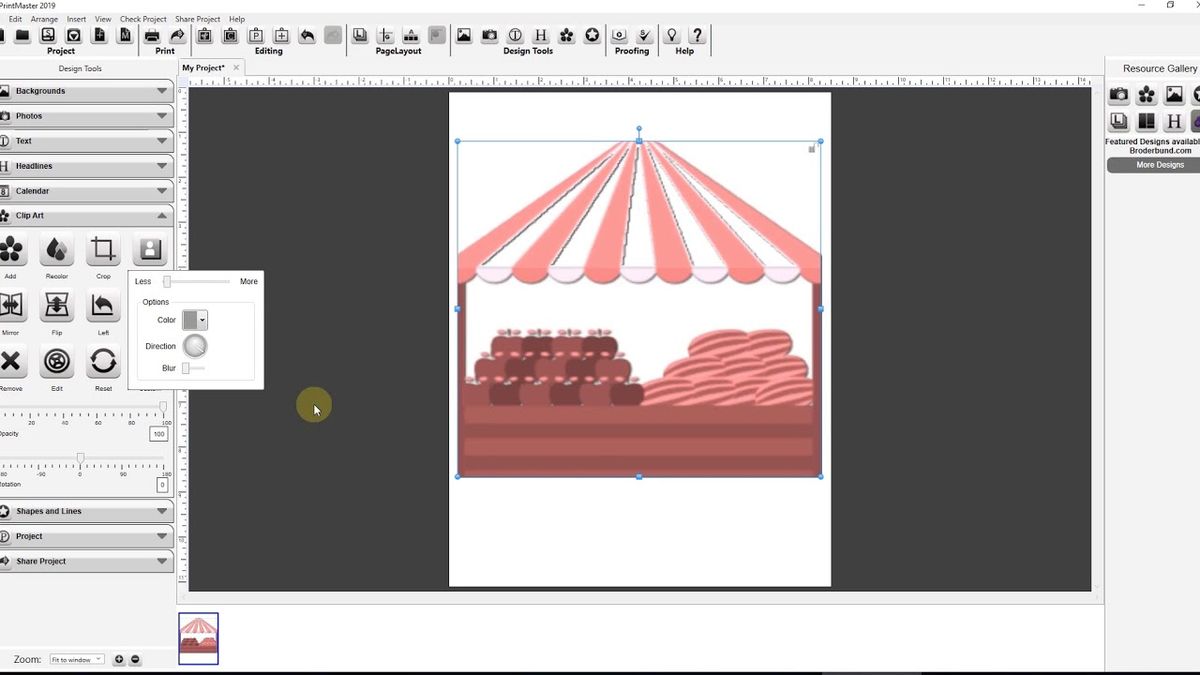Click the Less/More shadow slider handle
Image resolution: width=1200 pixels, height=675 pixels.
coord(167,282)
